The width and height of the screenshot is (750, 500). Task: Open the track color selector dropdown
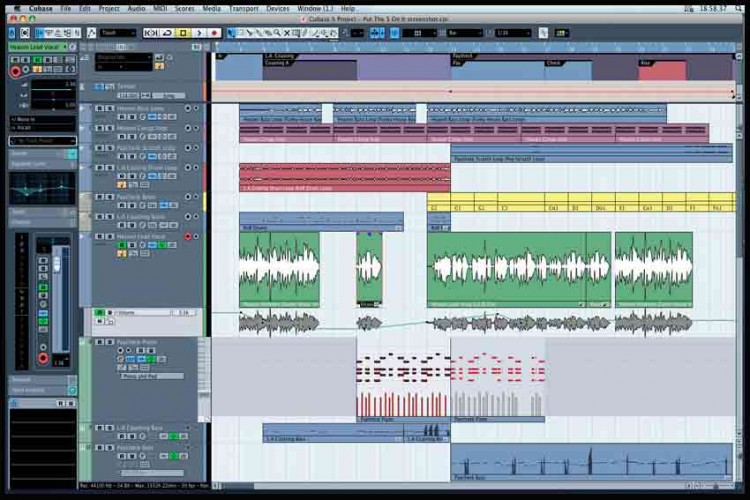pyautogui.click(x=562, y=33)
